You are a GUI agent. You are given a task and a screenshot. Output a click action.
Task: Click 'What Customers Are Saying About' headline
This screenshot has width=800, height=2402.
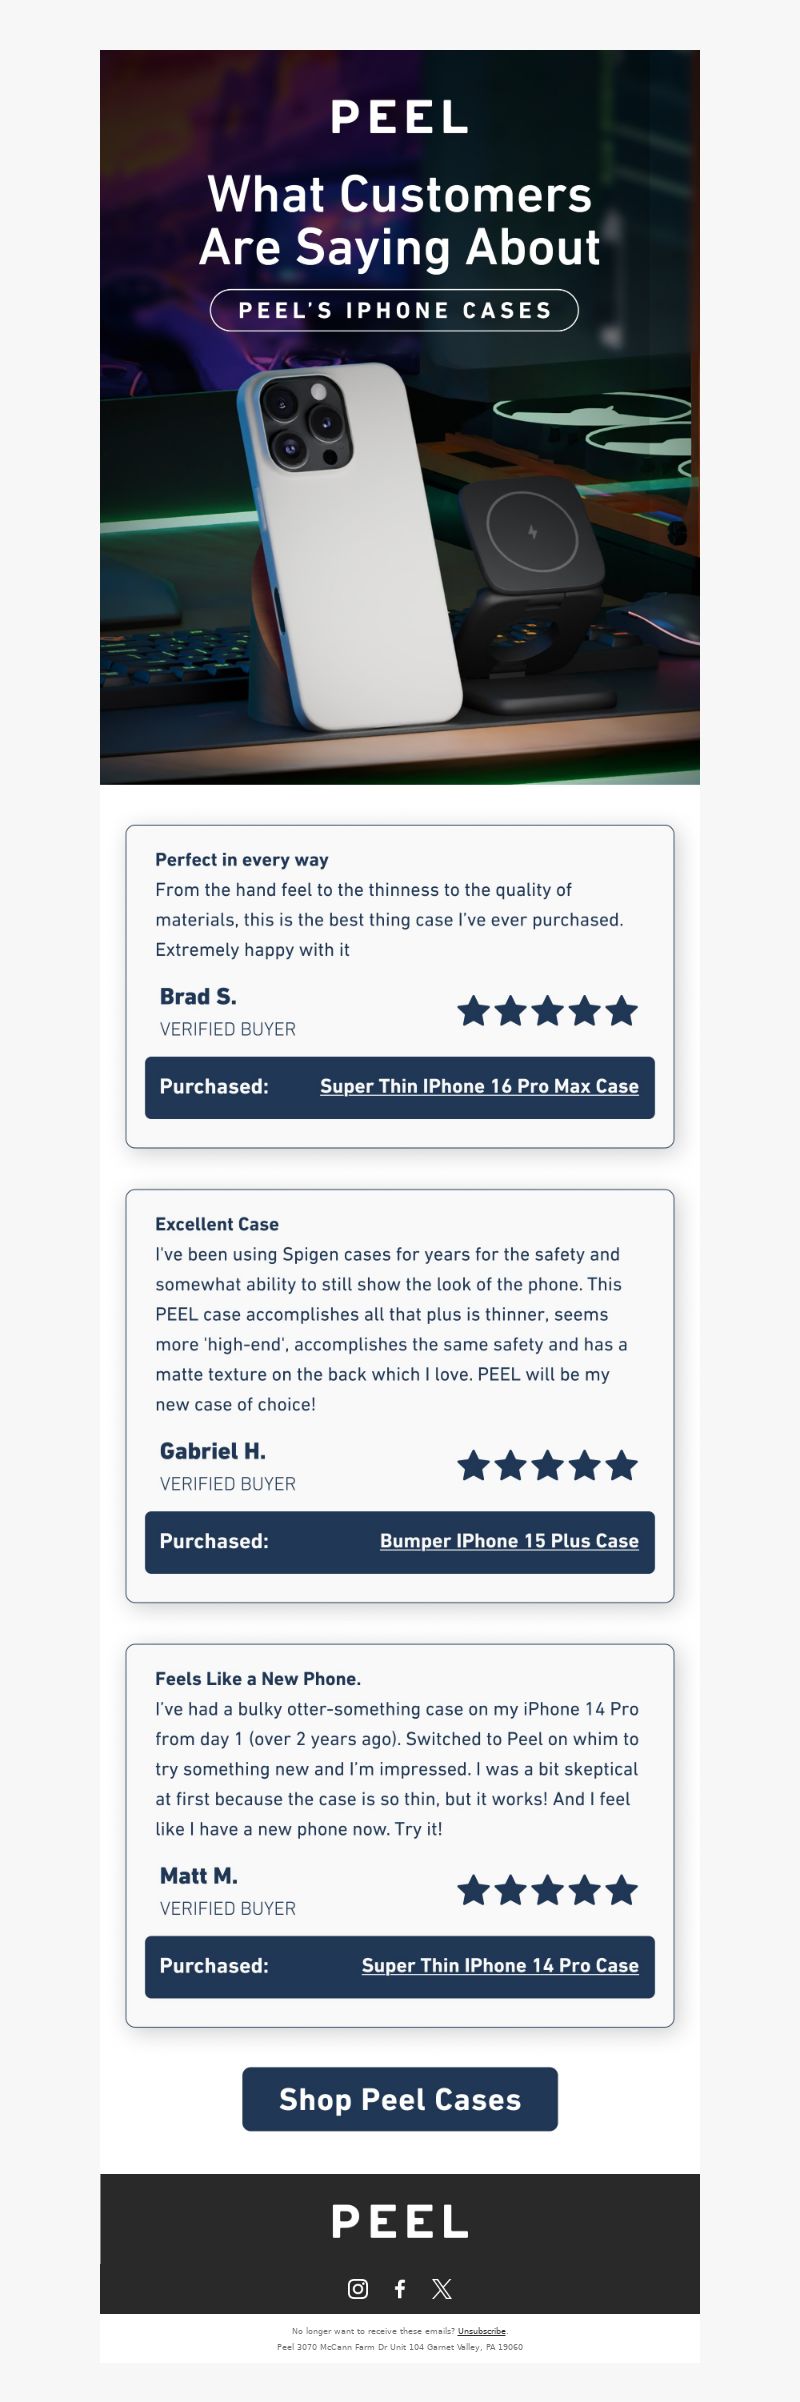coord(400,221)
